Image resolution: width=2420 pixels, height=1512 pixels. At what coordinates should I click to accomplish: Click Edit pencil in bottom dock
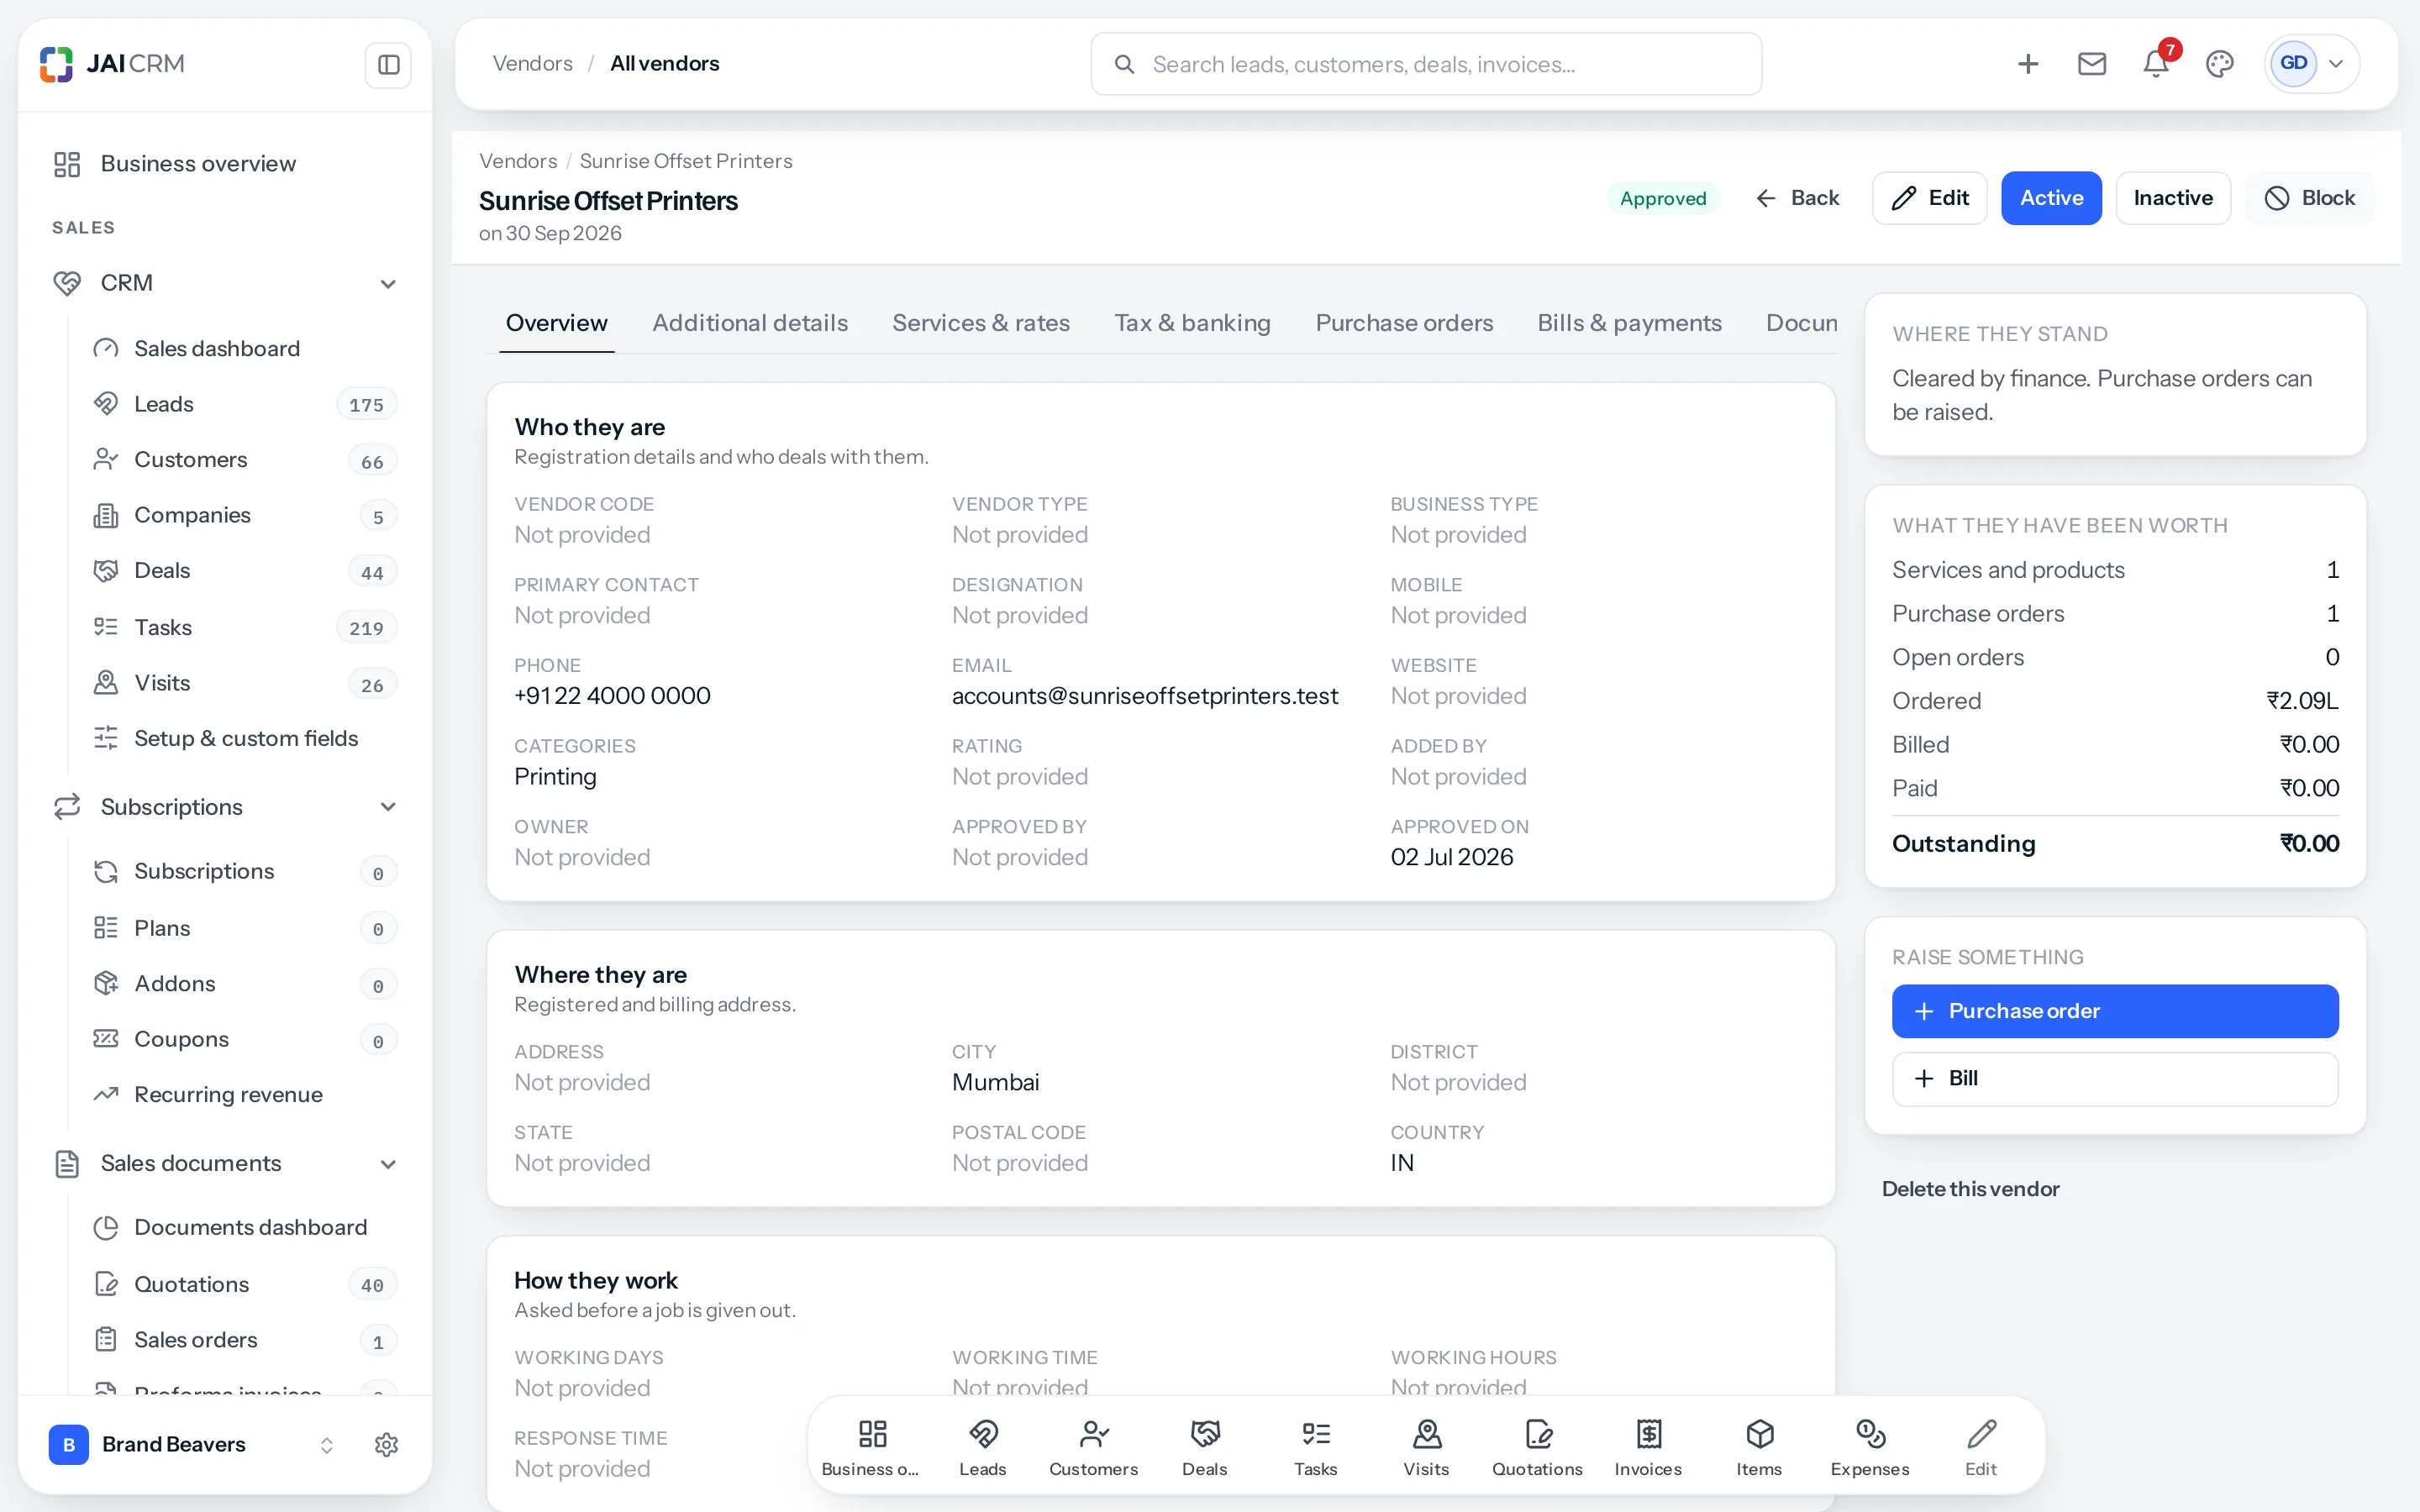[x=1981, y=1447]
